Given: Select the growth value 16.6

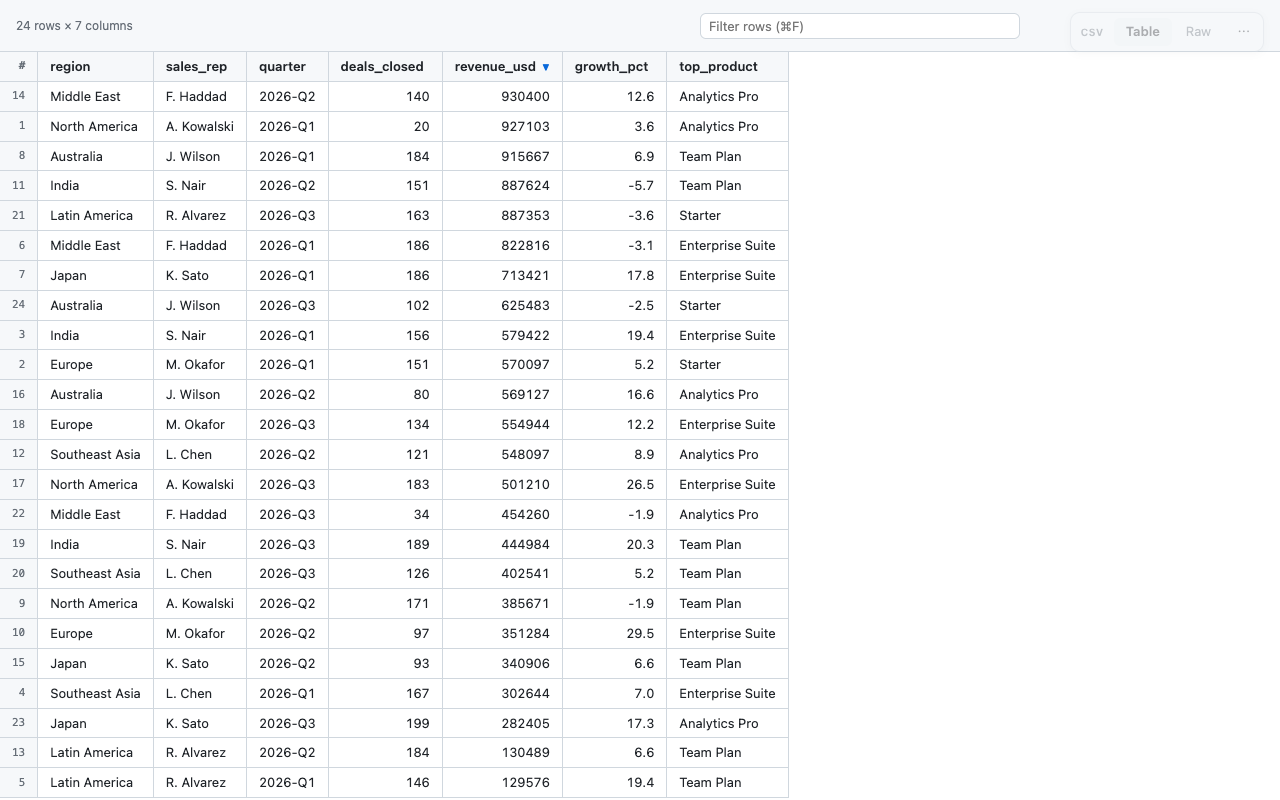Looking at the screenshot, I should (614, 395).
